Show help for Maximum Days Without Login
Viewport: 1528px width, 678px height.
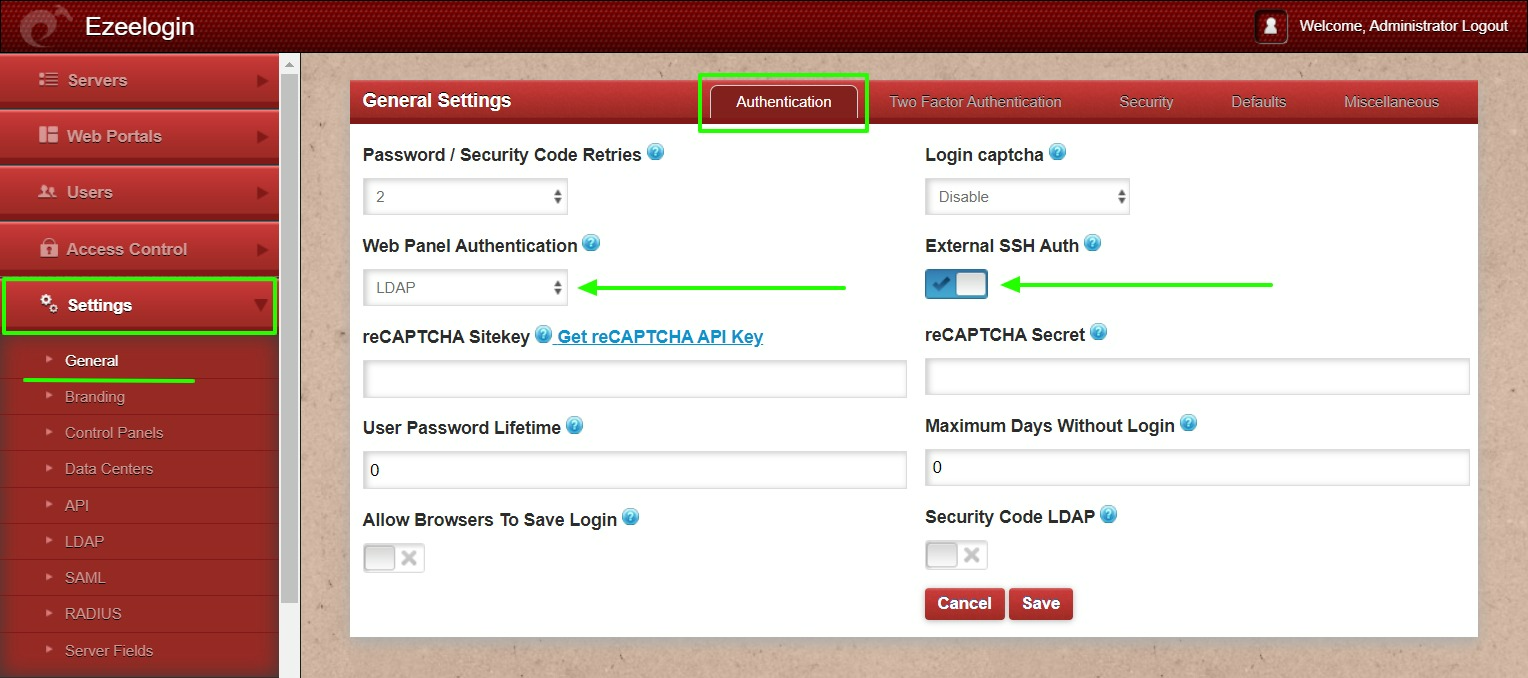(1188, 423)
